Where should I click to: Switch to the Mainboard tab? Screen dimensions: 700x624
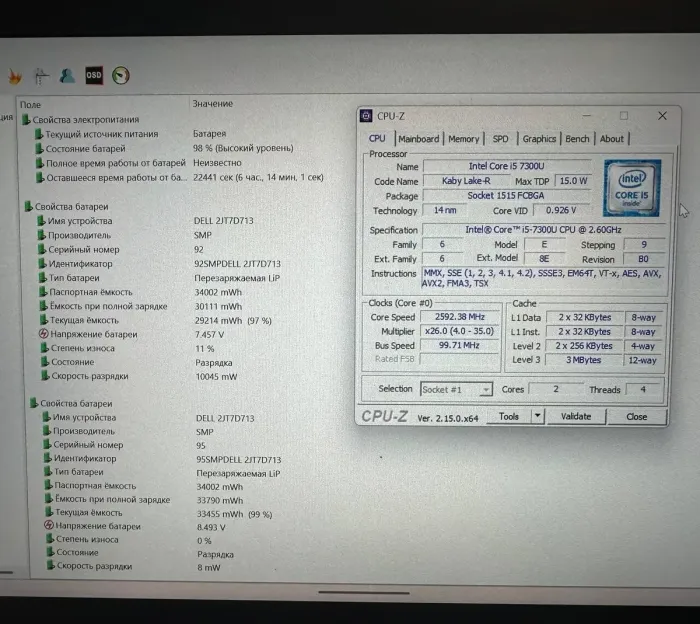point(419,139)
